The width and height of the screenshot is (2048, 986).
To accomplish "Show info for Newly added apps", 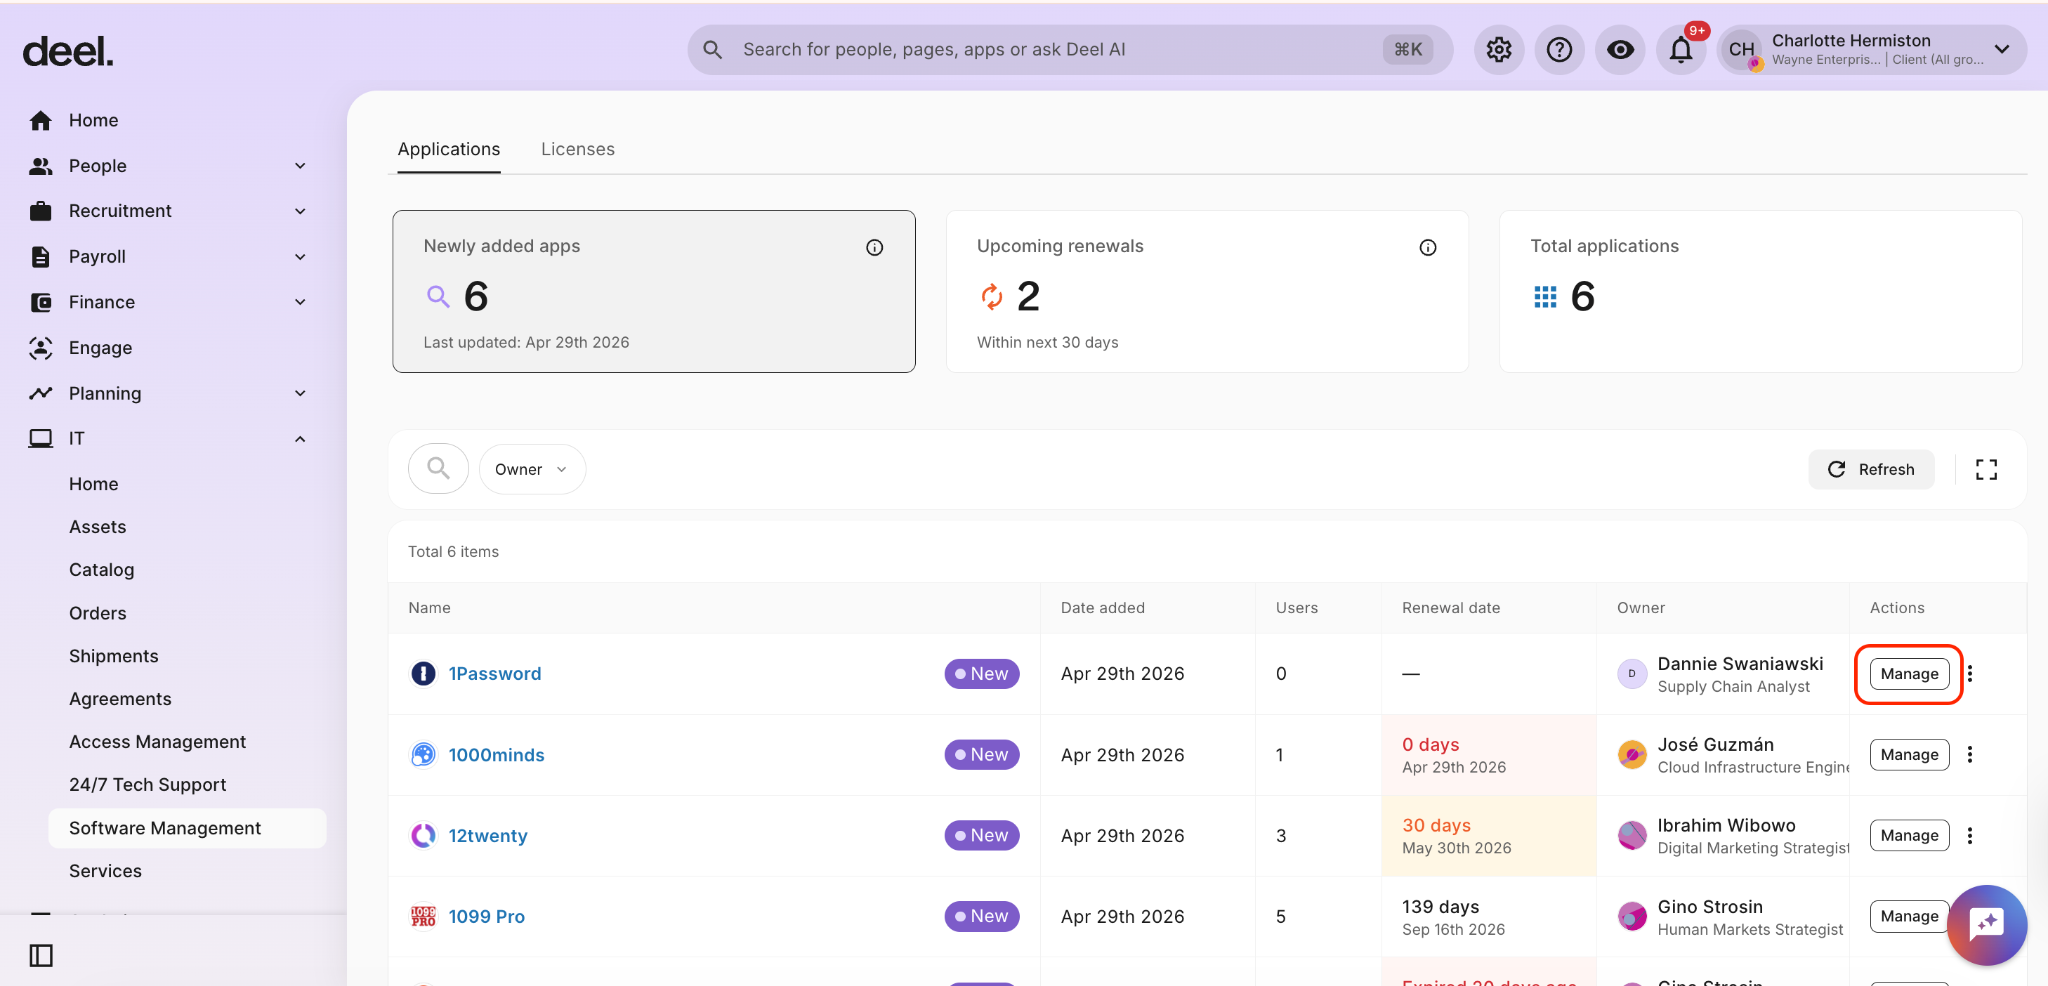I will [x=874, y=247].
